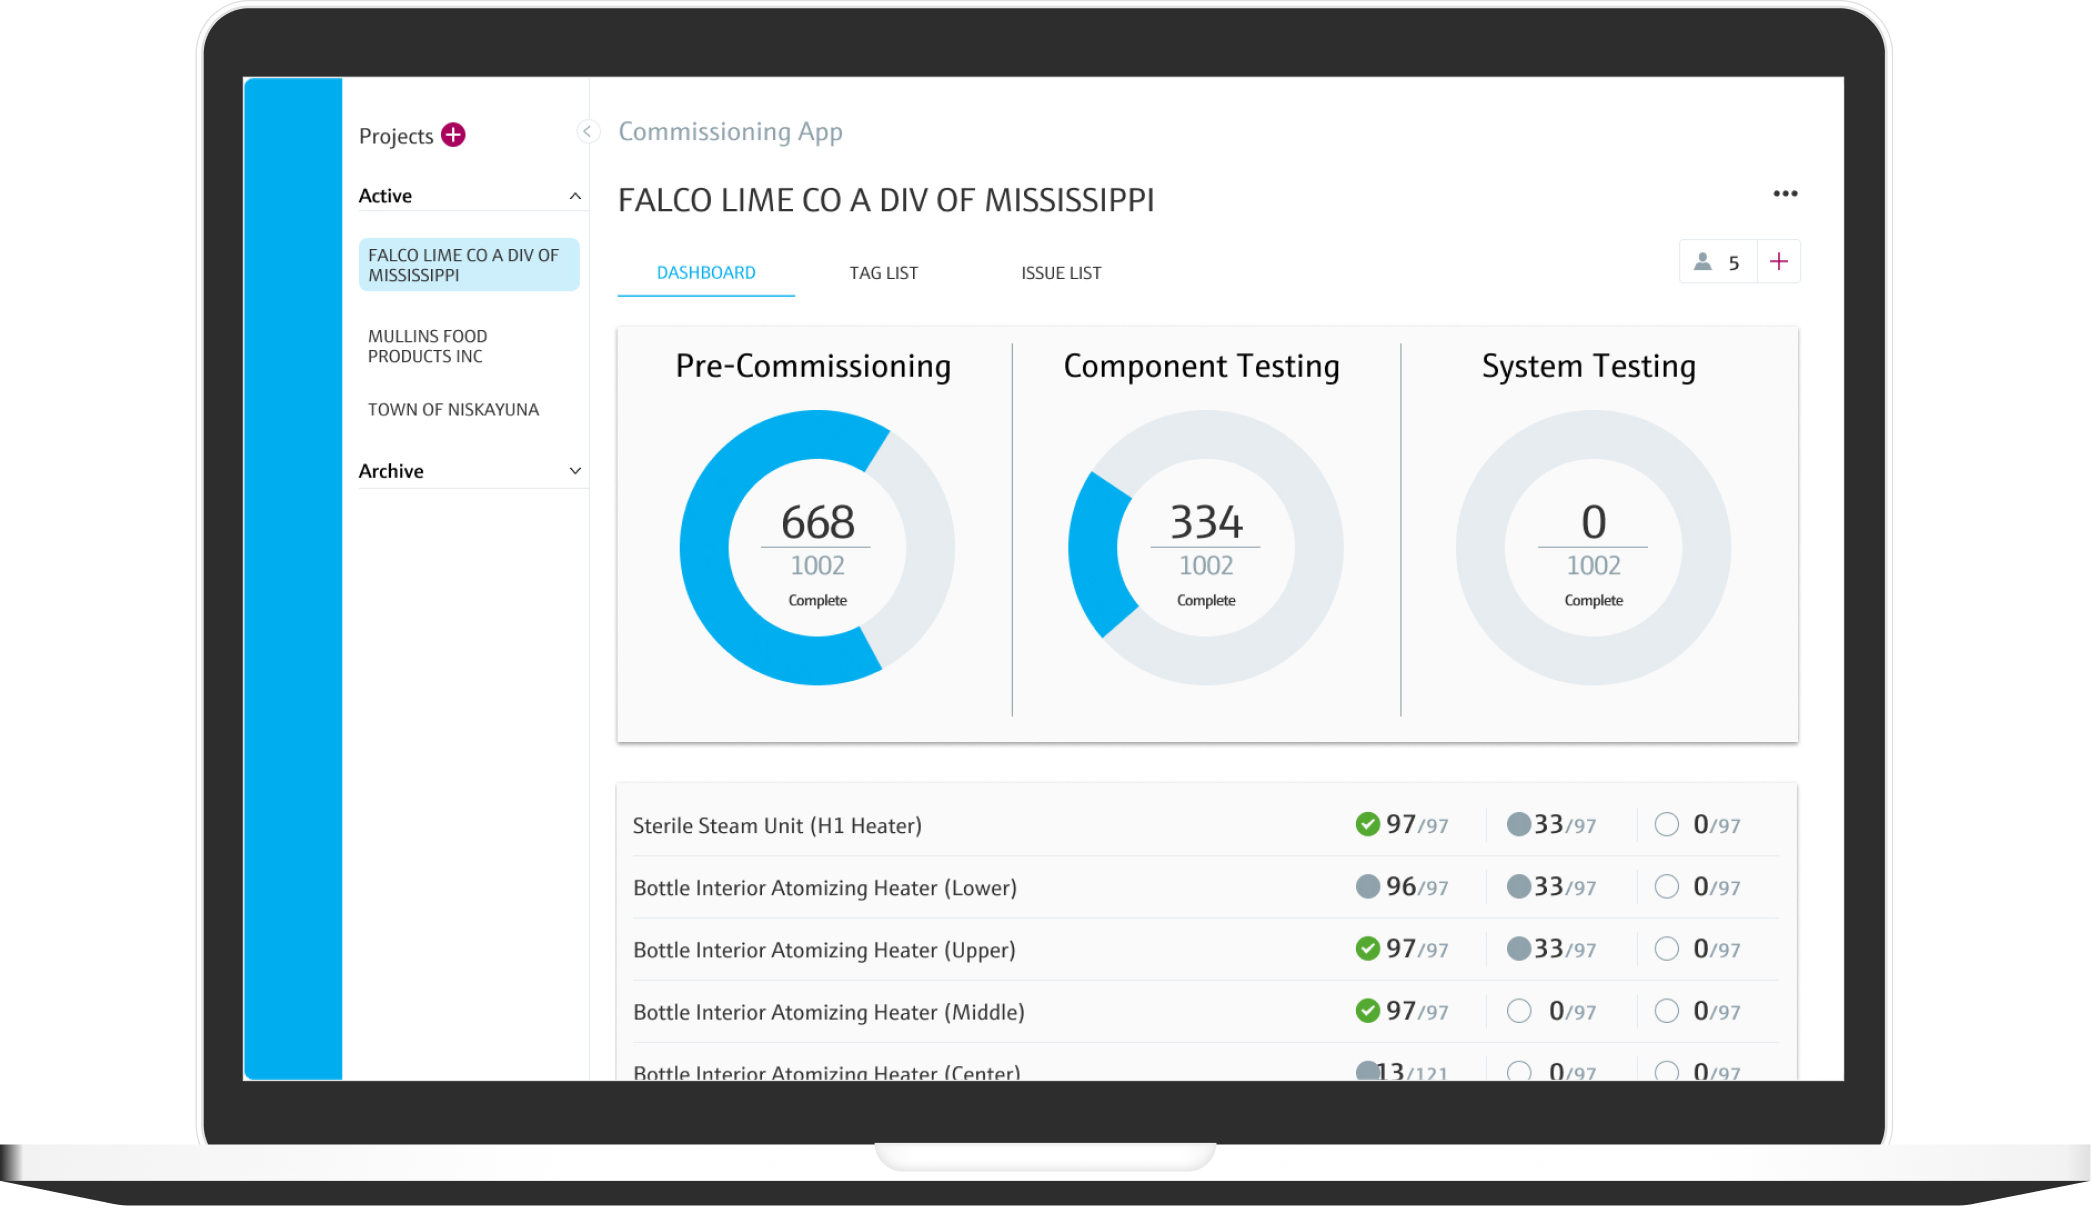Switch to the Tag List tab
The height and width of the screenshot is (1206, 2091).
883,273
